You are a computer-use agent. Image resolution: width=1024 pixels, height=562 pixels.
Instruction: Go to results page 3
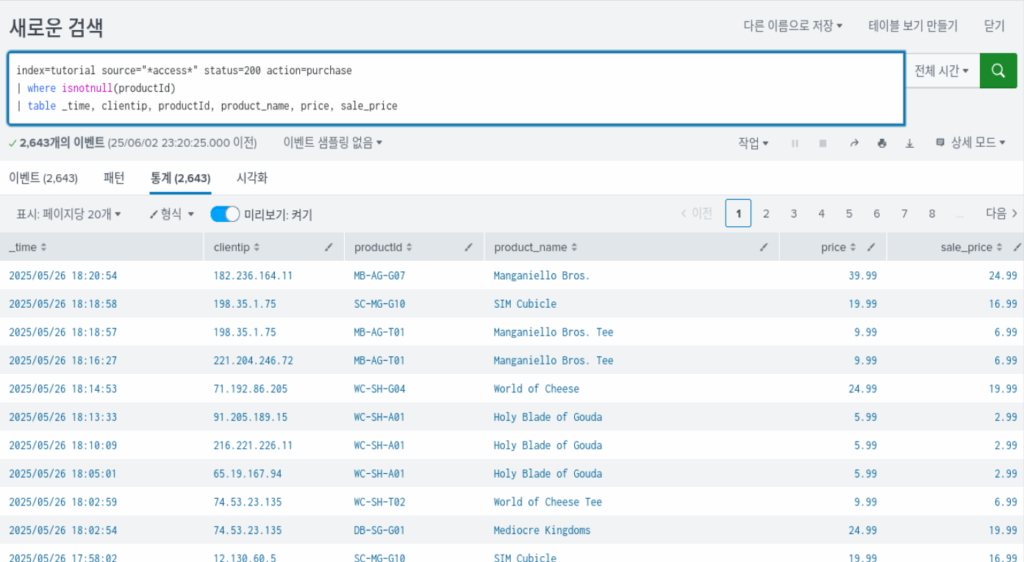tap(793, 213)
